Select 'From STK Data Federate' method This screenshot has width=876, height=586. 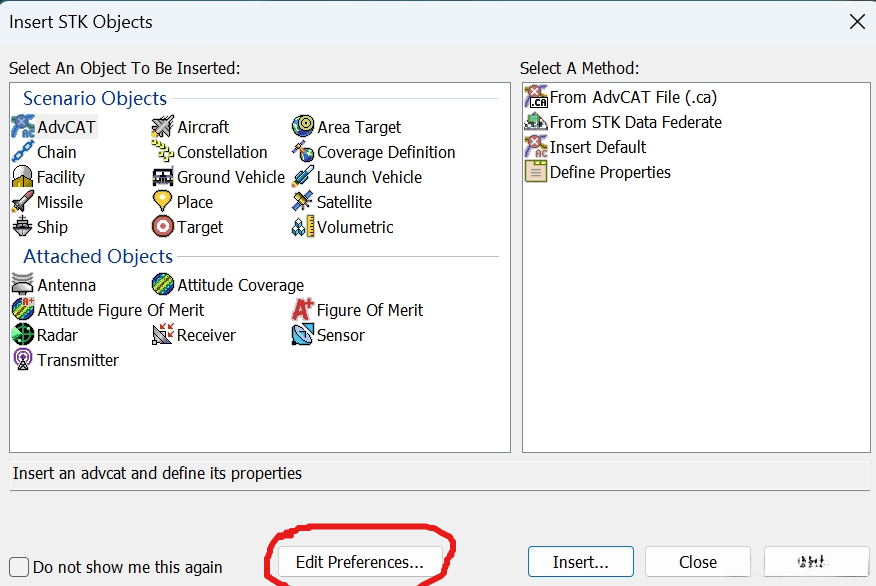(635, 122)
